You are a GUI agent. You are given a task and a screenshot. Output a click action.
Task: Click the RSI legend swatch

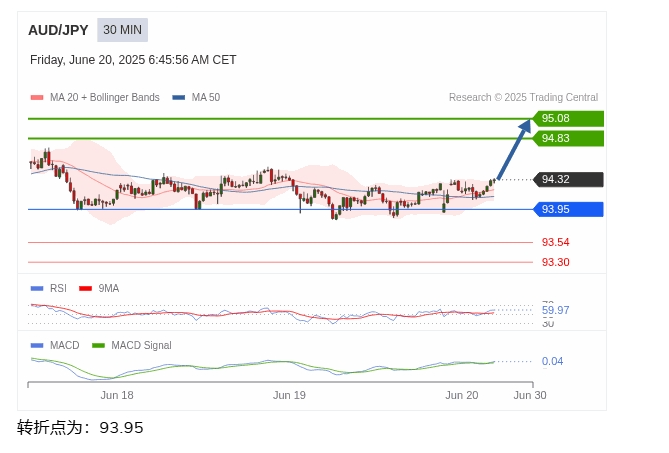[37, 288]
